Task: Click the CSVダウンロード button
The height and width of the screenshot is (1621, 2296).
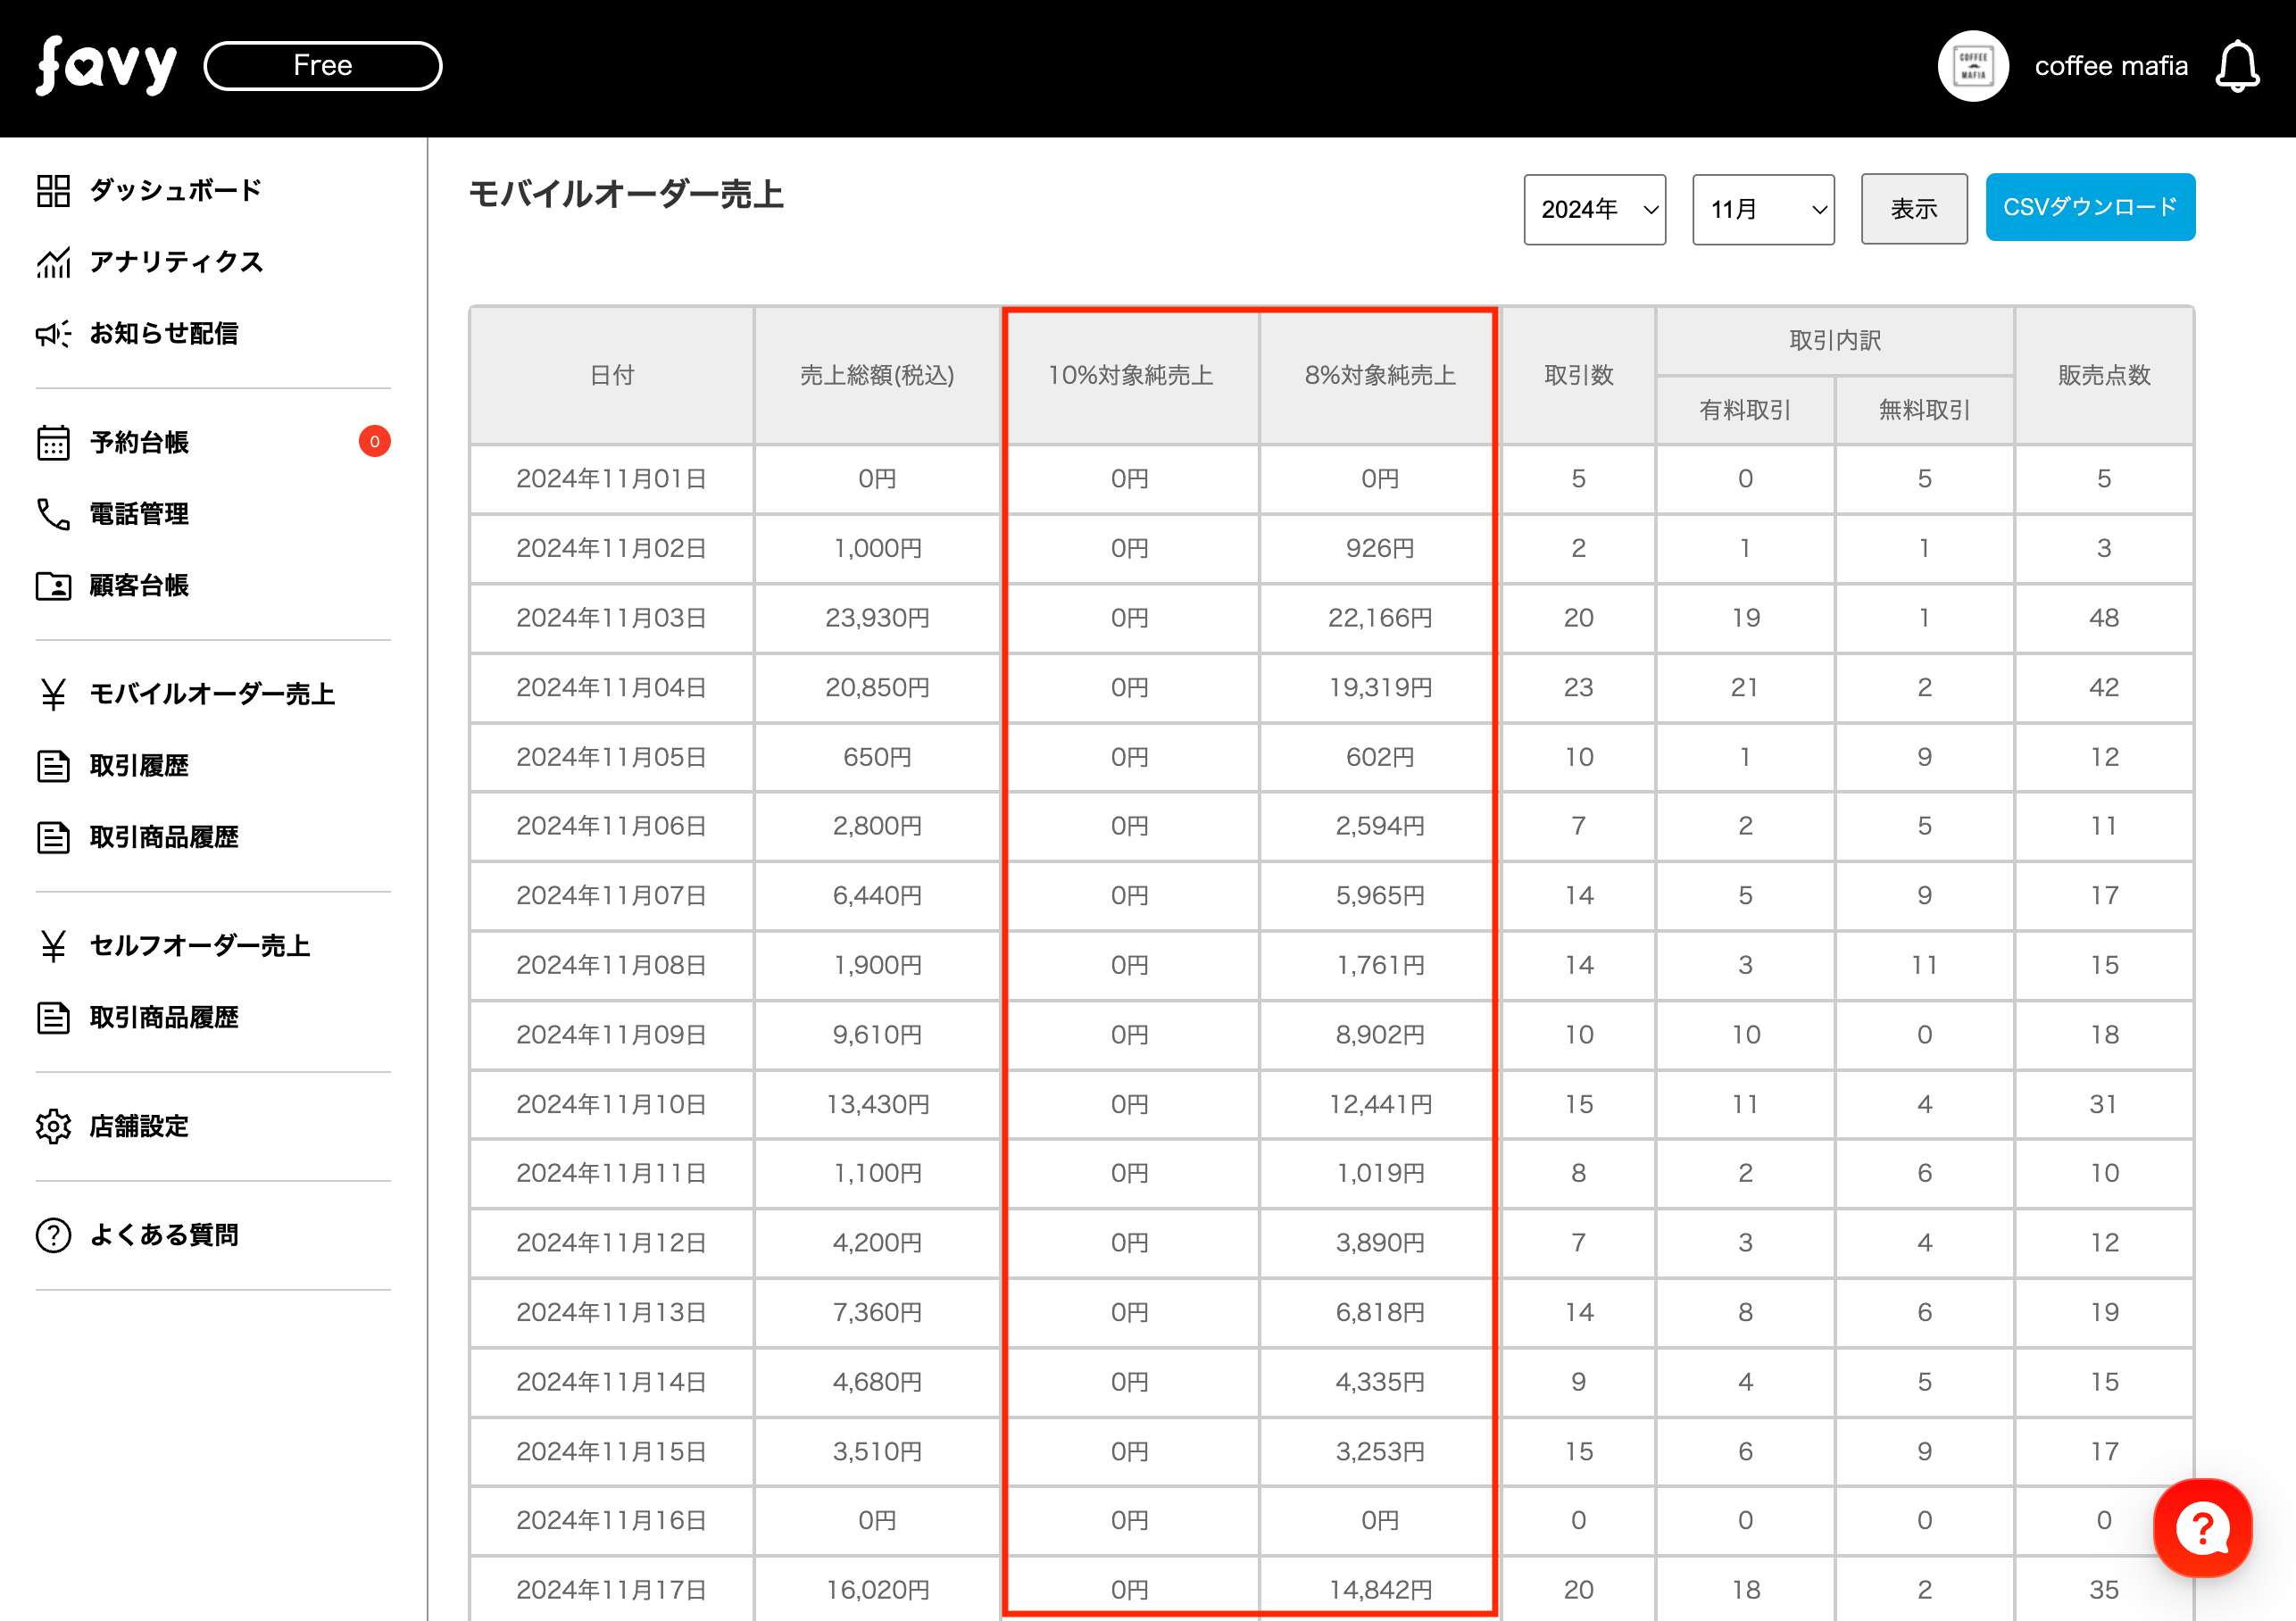Action: (x=2089, y=207)
